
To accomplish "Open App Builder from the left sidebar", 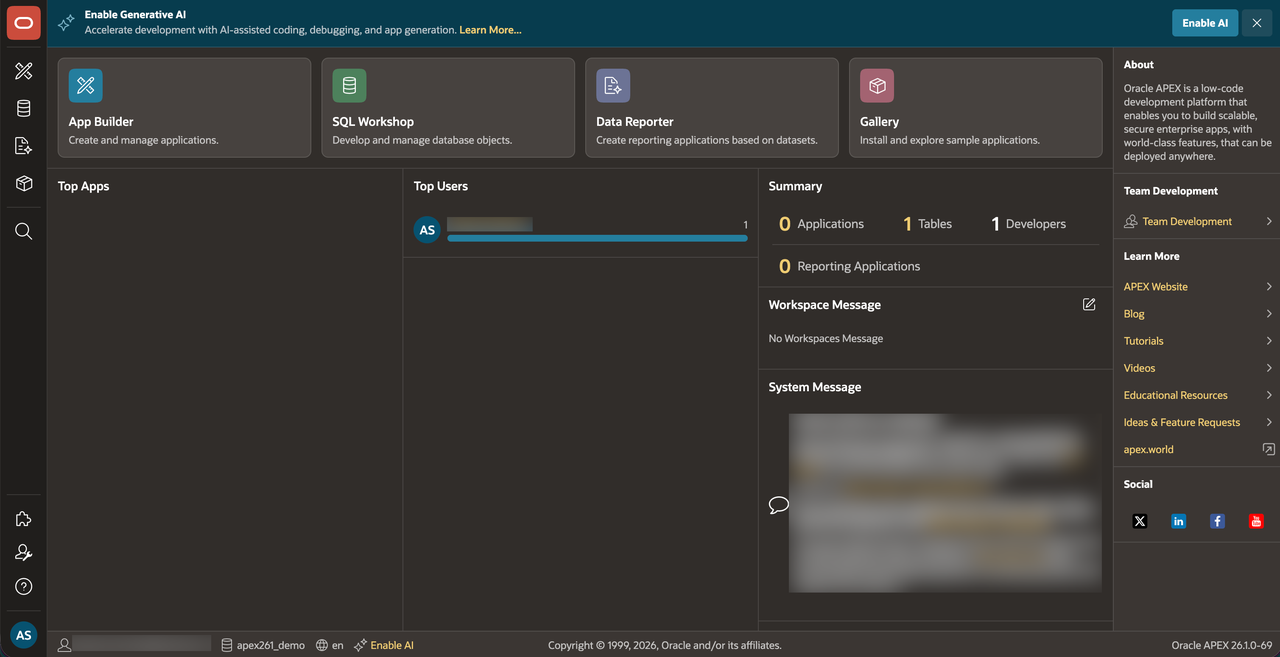I will tap(24, 71).
